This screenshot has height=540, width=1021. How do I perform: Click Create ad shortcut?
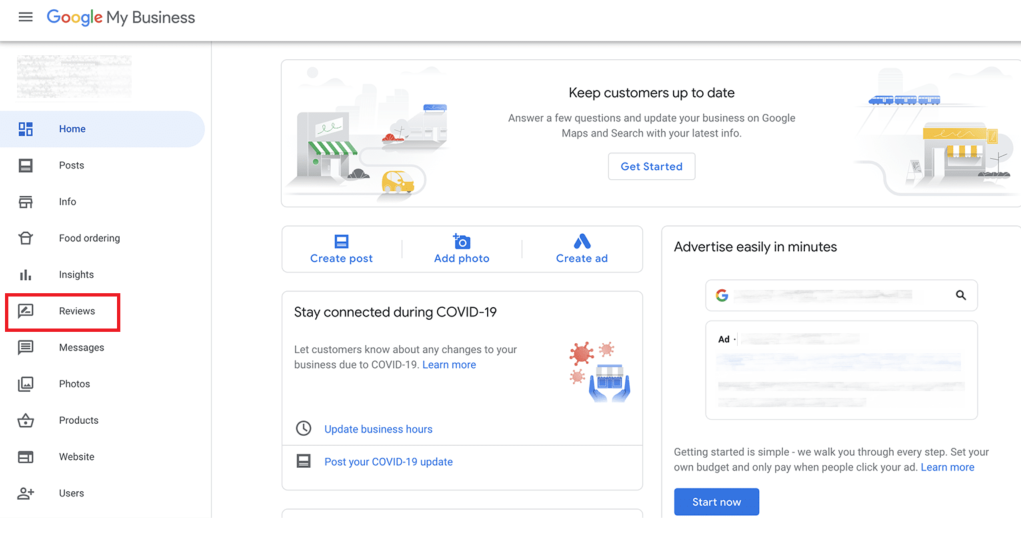581,249
